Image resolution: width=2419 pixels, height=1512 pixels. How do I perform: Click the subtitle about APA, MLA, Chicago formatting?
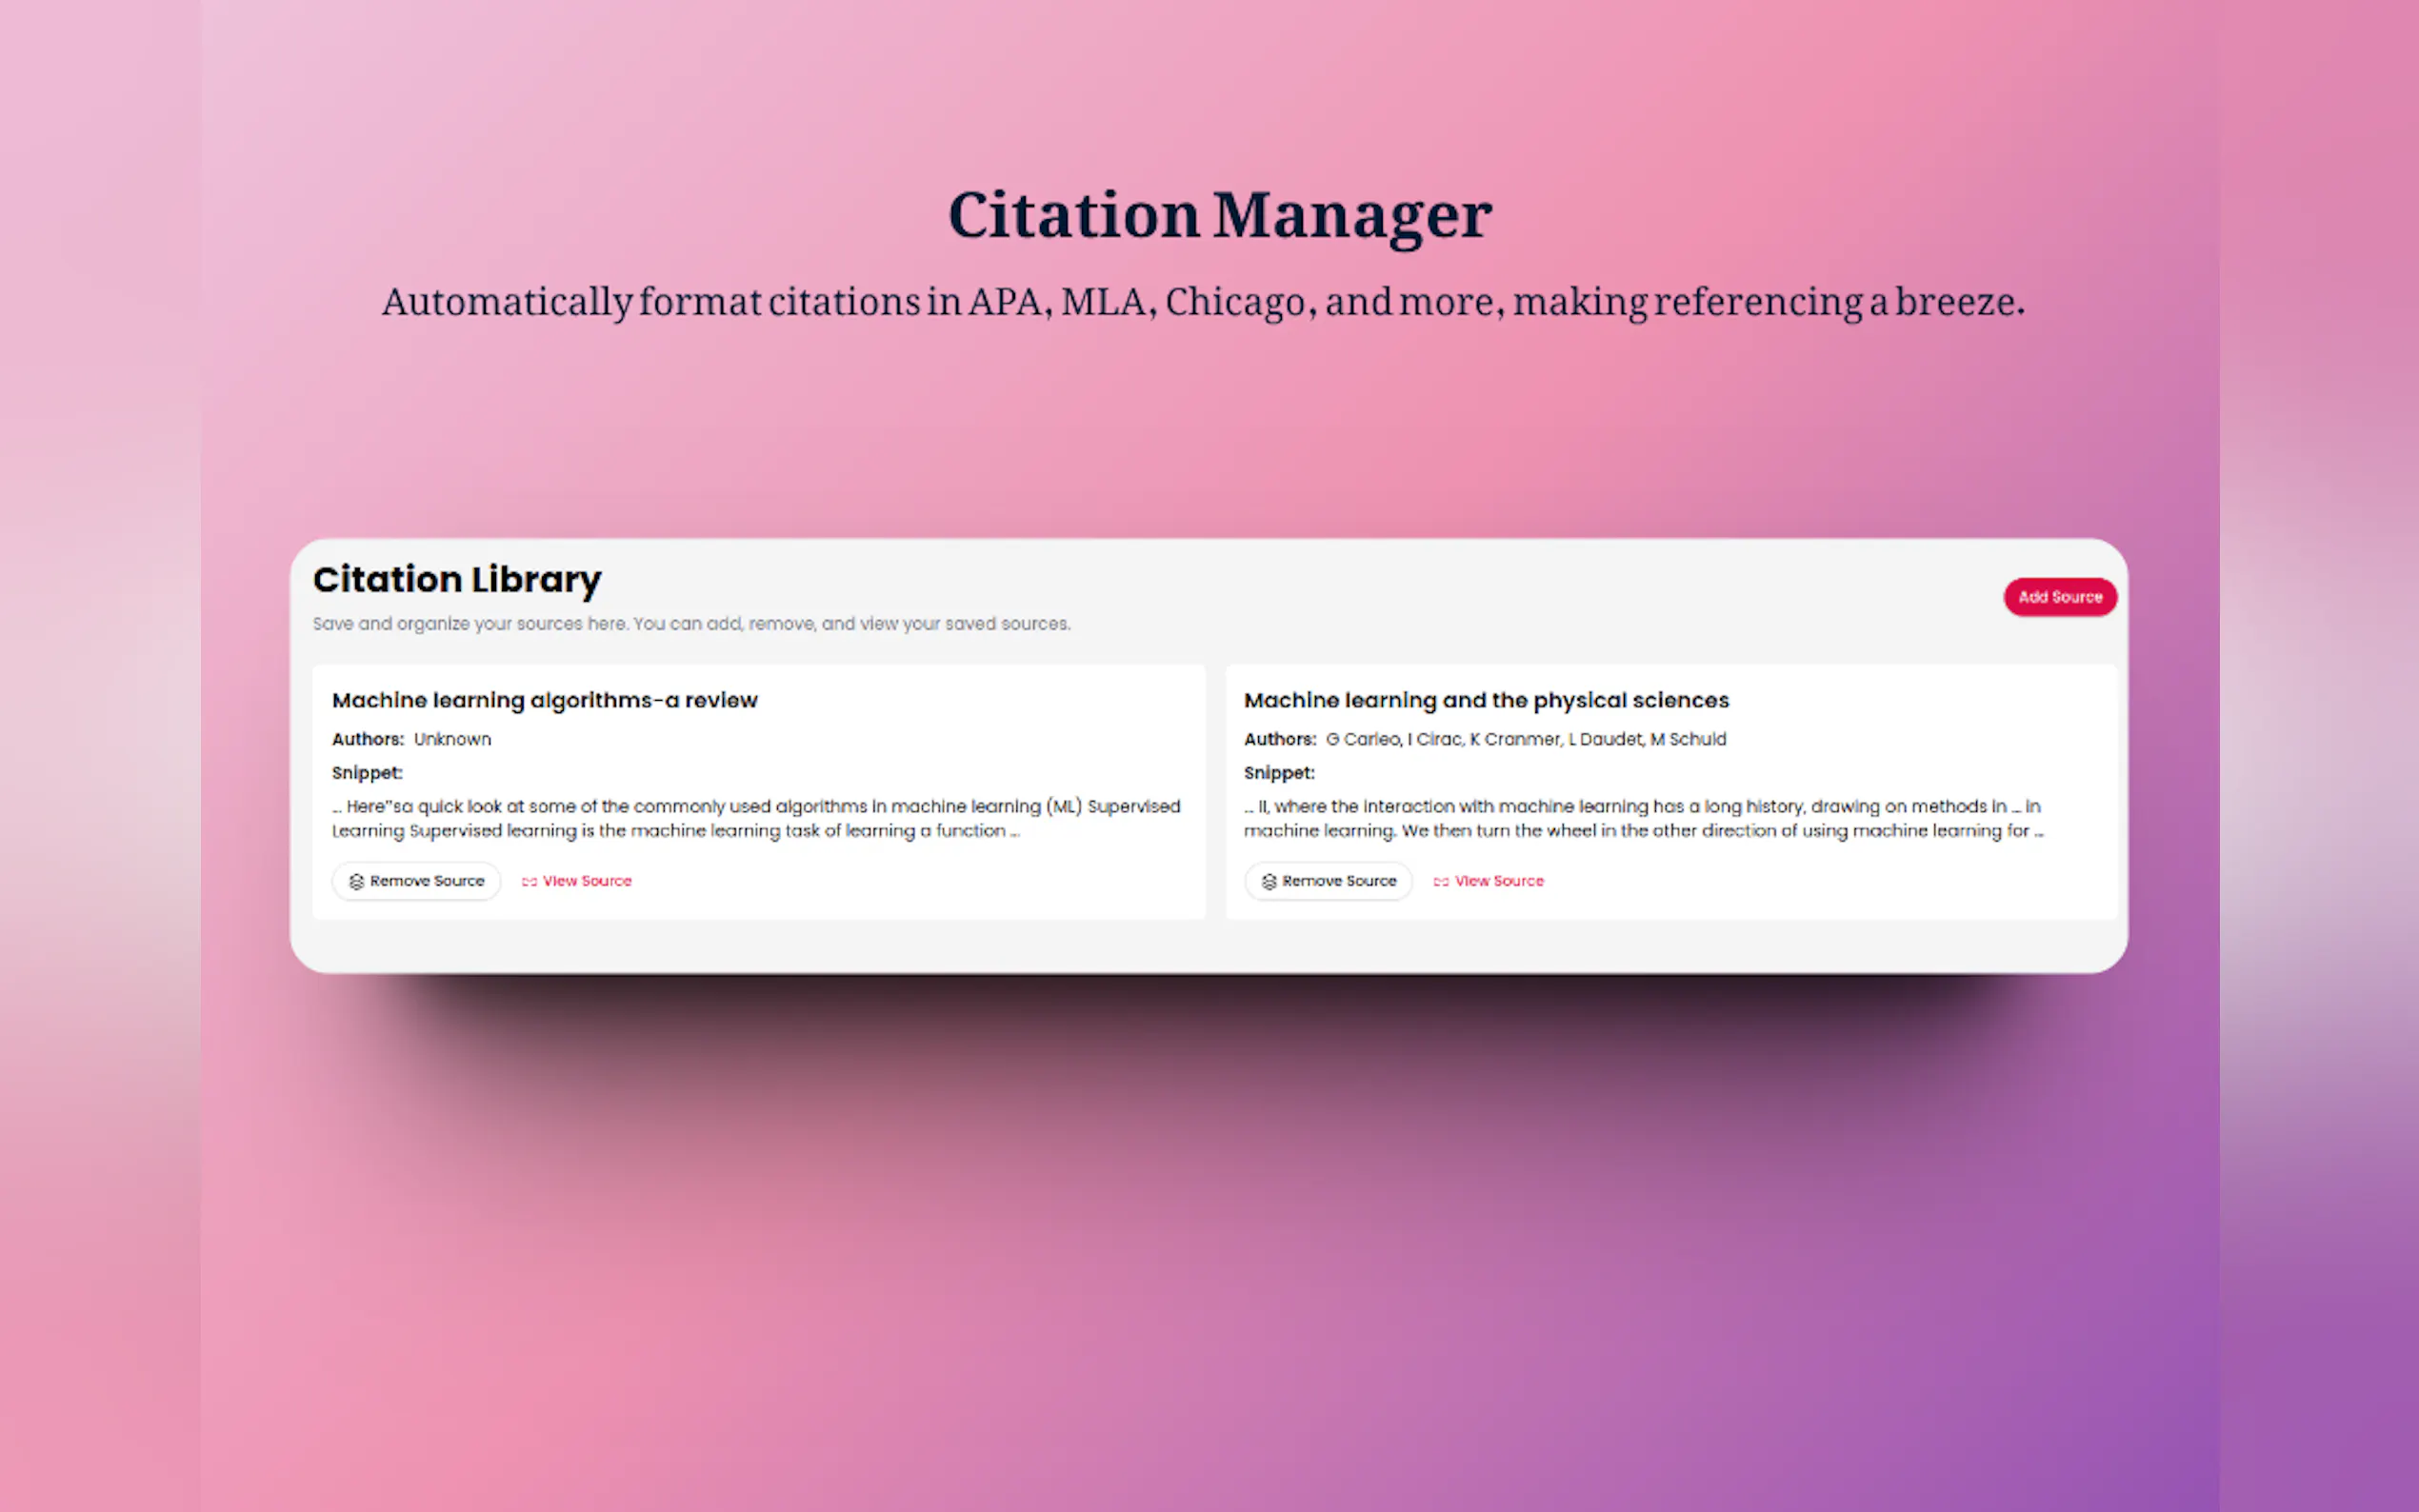[1203, 301]
